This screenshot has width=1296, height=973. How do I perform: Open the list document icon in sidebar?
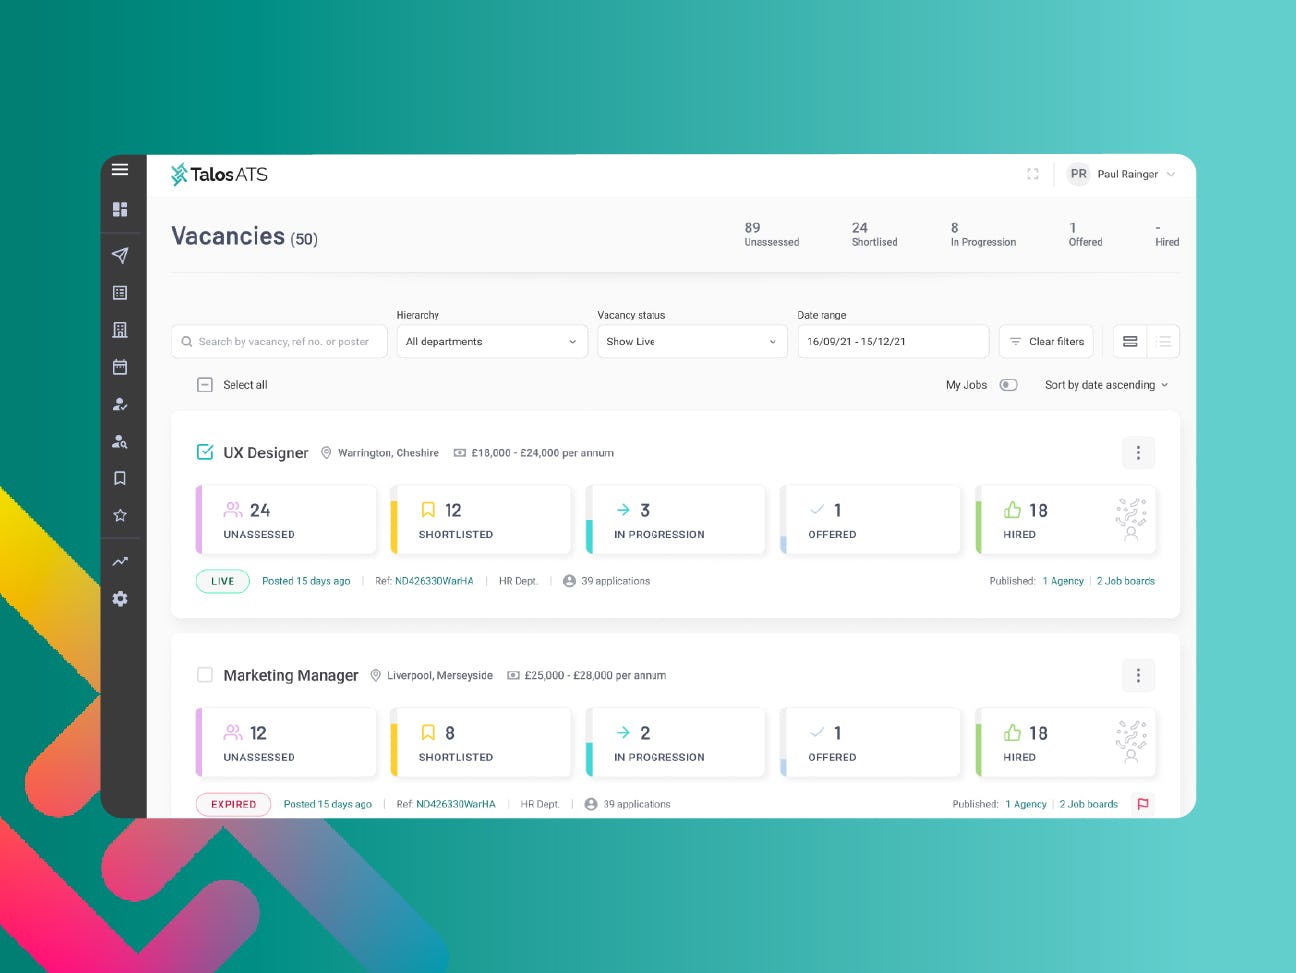tap(120, 293)
